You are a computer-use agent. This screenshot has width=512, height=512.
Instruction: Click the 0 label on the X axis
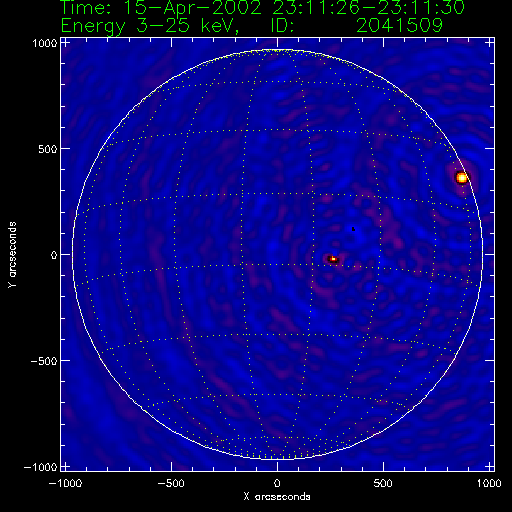tap(277, 483)
